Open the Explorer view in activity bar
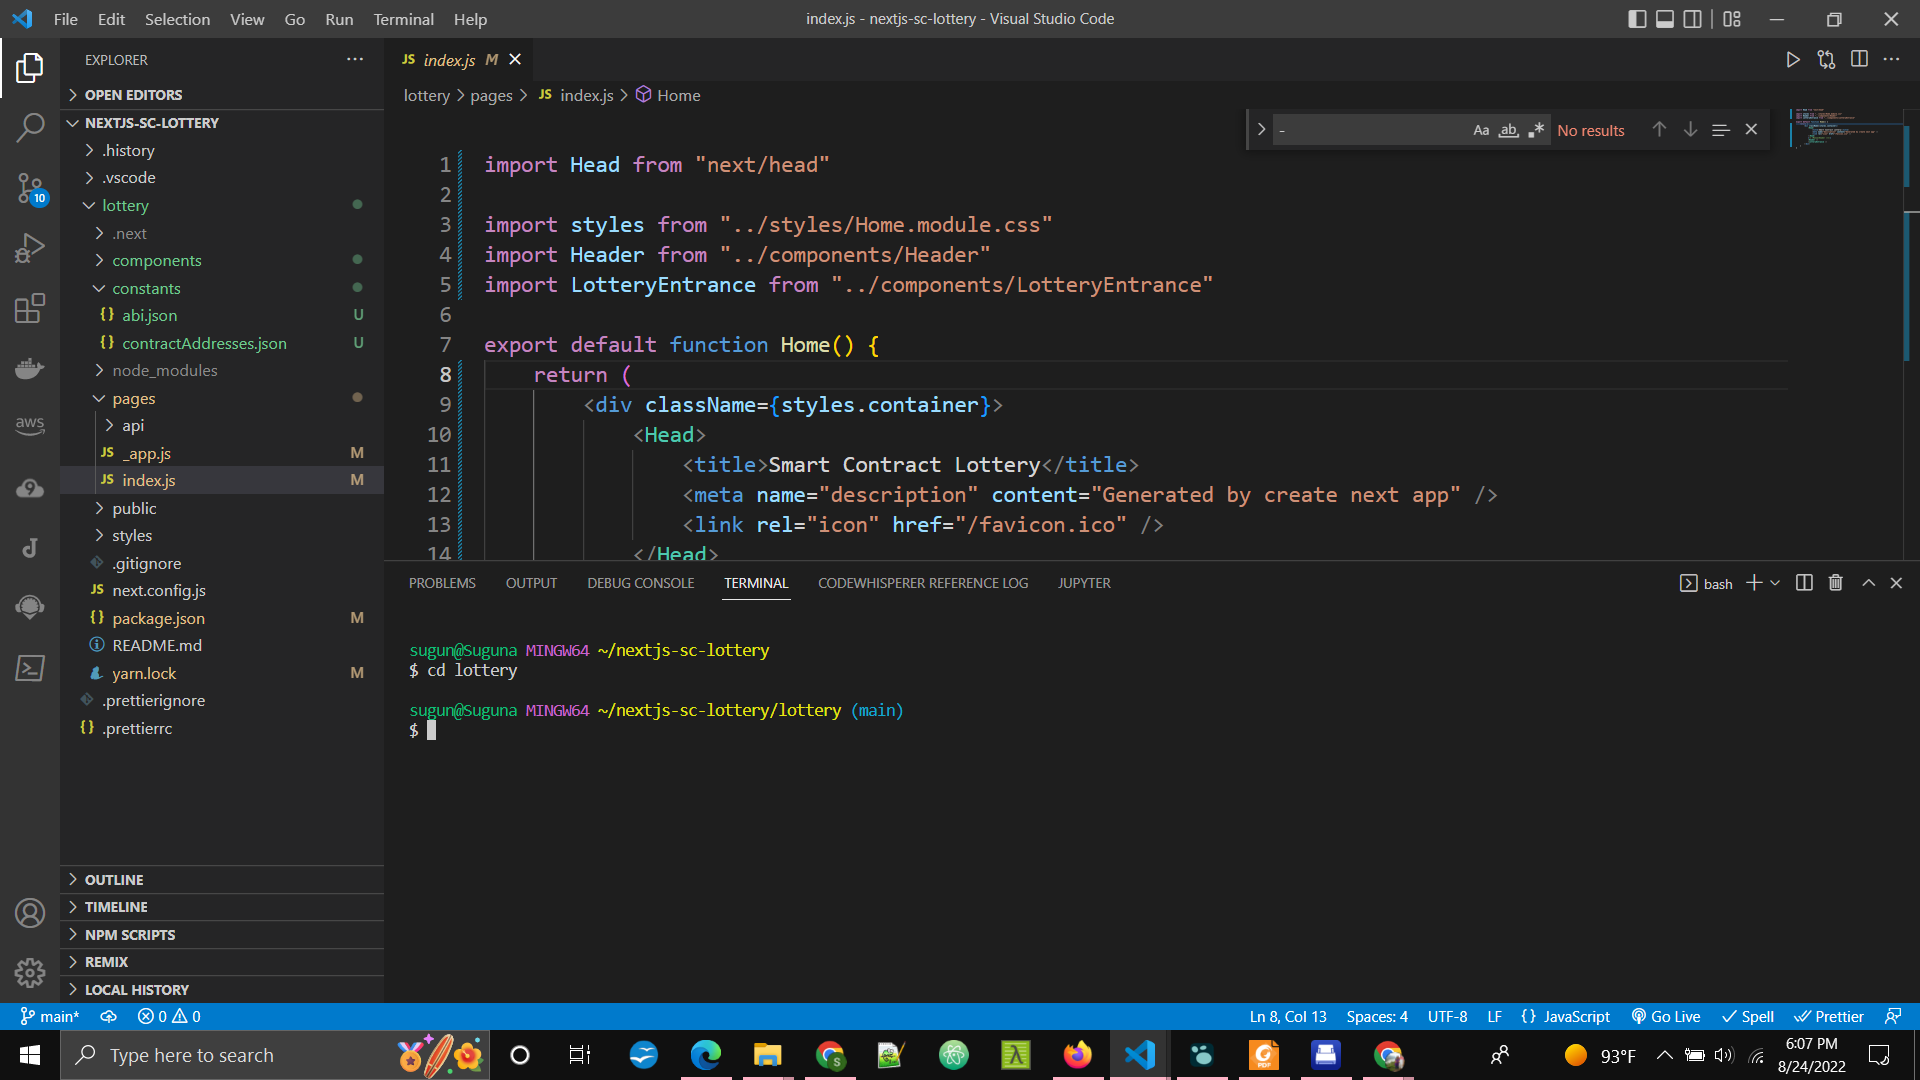This screenshot has height=1080, width=1920. [x=30, y=67]
